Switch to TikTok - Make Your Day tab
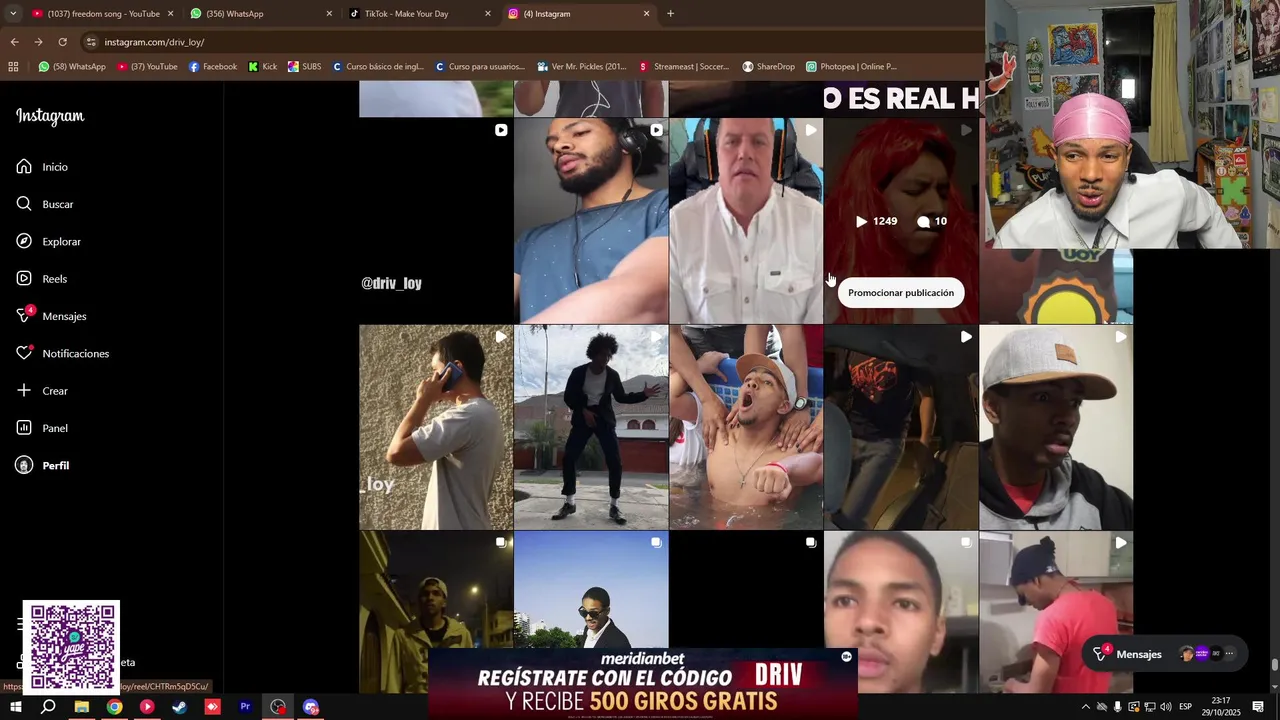Screen dimensions: 1280x720 pyautogui.click(x=420, y=14)
